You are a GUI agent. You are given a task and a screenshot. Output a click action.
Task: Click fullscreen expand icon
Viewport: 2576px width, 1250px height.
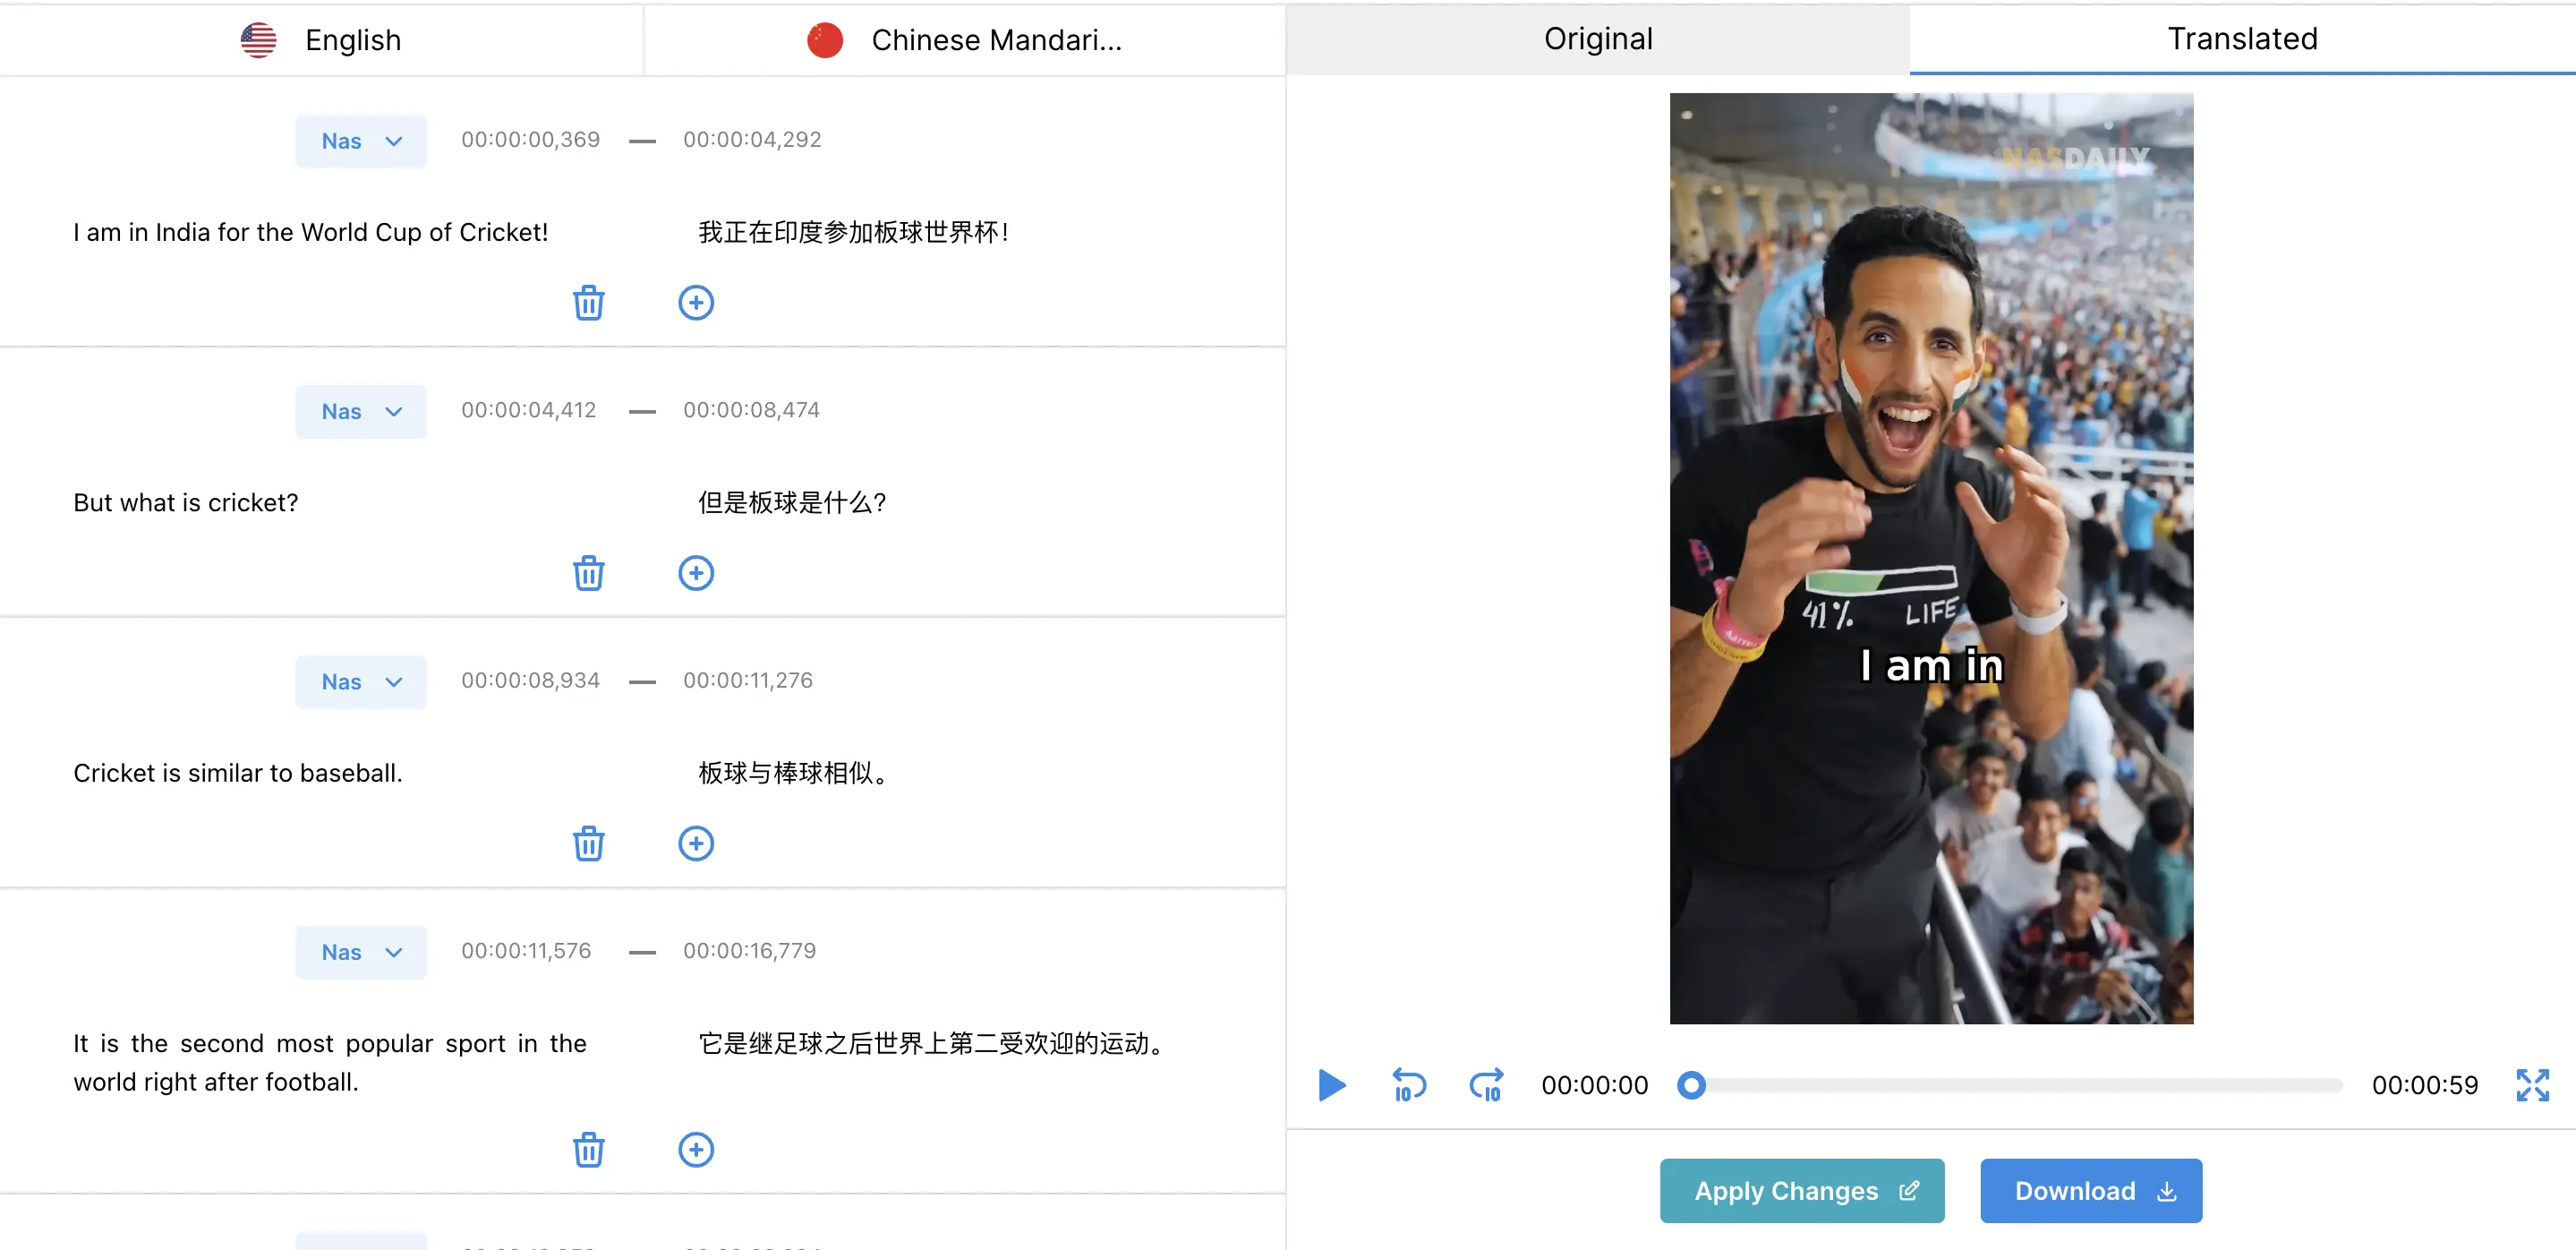pyautogui.click(x=2533, y=1084)
